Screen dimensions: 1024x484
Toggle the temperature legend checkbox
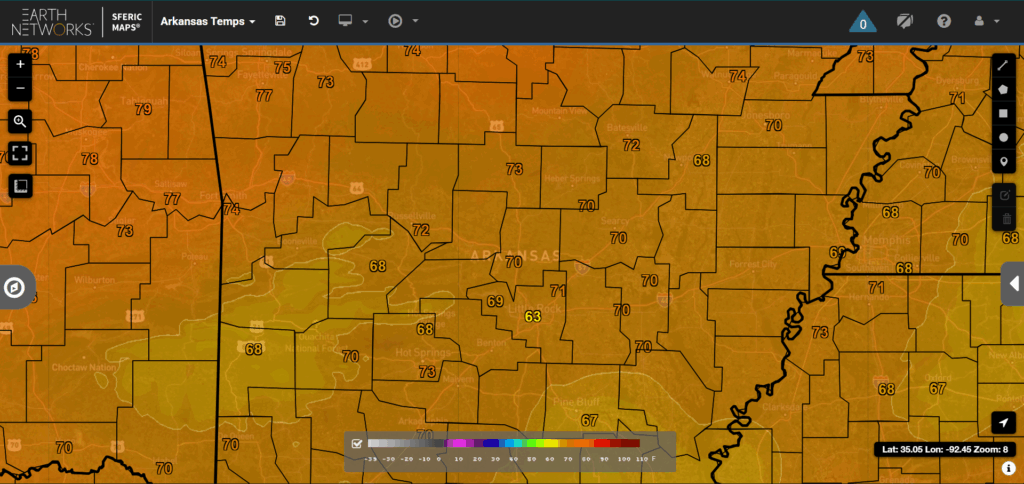(357, 443)
